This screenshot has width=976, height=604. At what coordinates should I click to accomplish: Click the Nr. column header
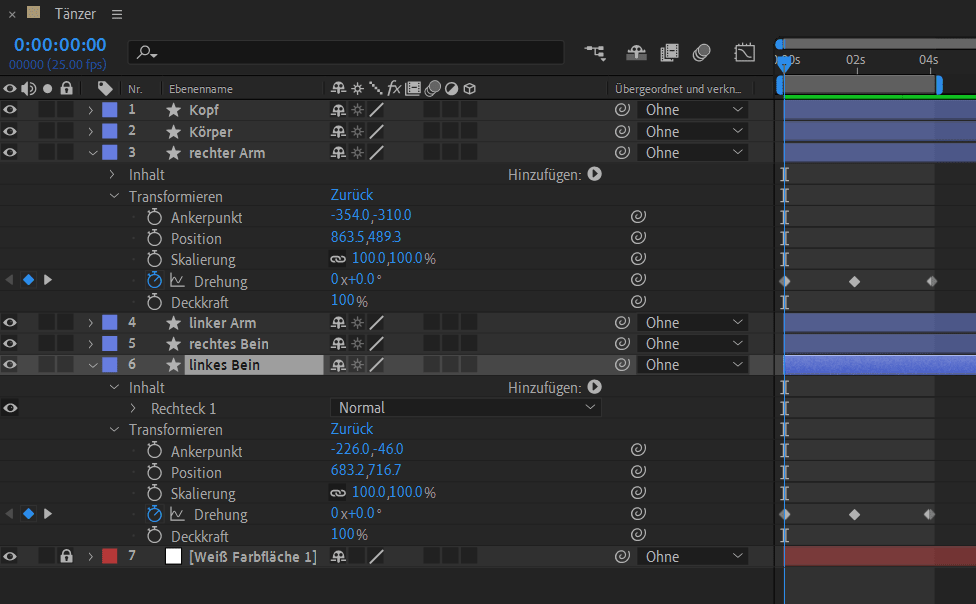(x=135, y=89)
